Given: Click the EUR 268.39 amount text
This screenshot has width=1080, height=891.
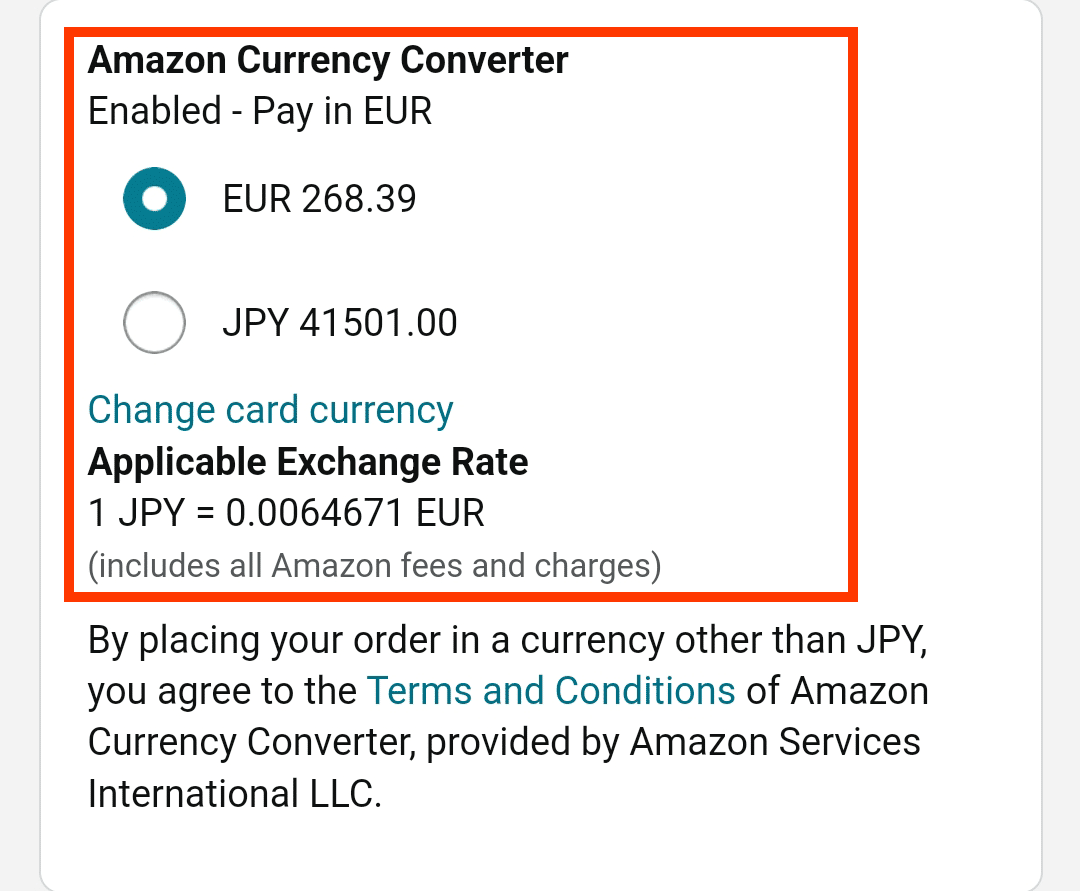Looking at the screenshot, I should coord(317,198).
